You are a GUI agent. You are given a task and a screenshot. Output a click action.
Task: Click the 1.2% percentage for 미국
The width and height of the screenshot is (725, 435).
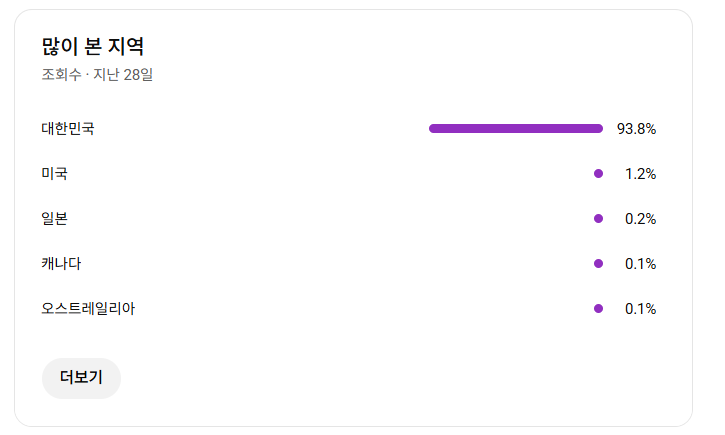[x=640, y=174]
